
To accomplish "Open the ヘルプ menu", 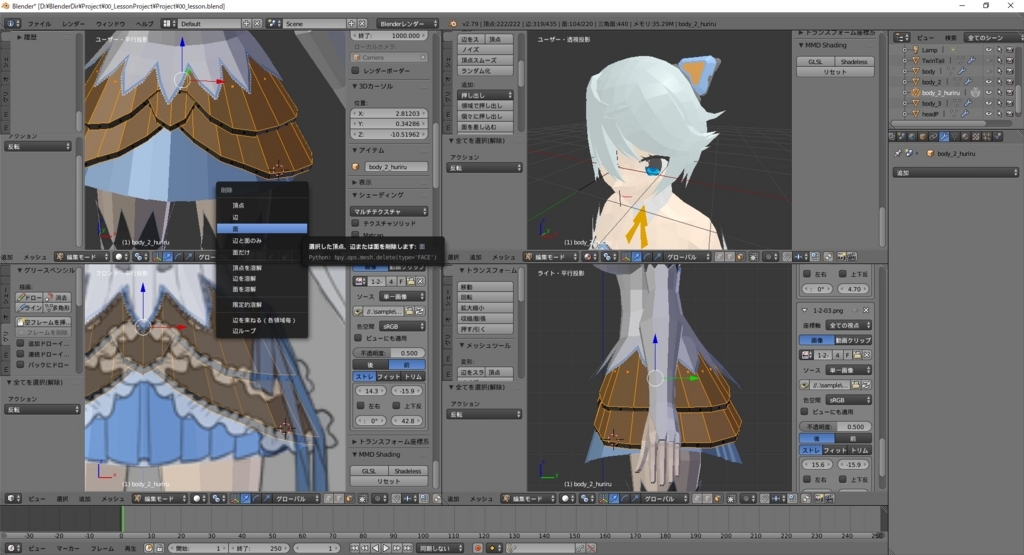I will [144, 24].
